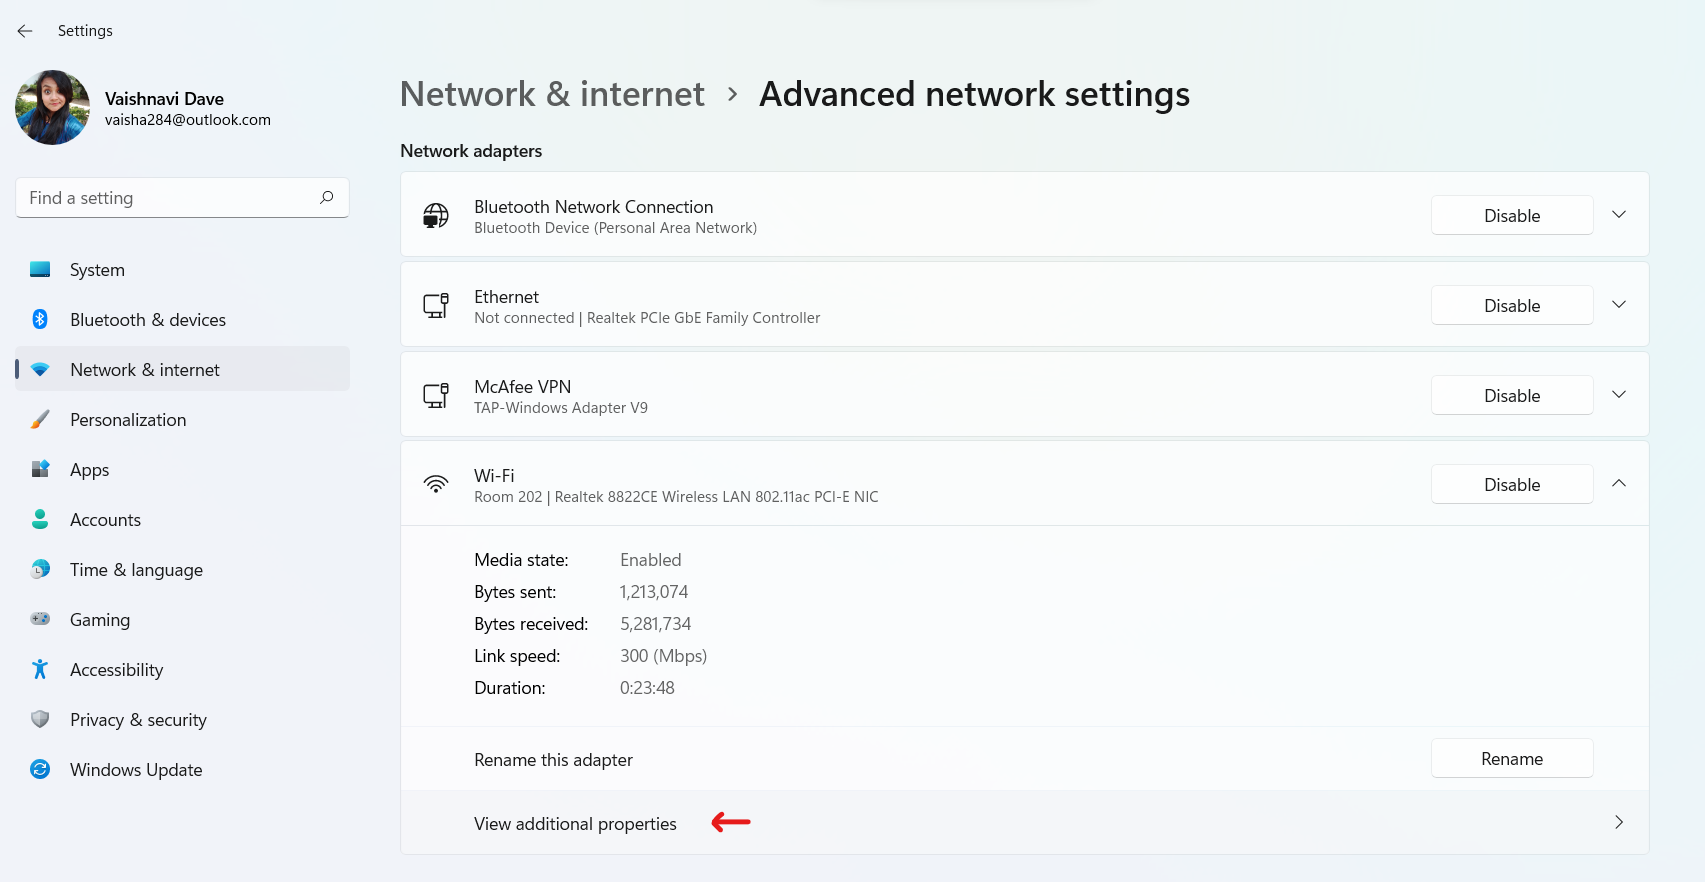The image size is (1705, 882).
Task: Disable the Wi-Fi adapter
Action: [x=1511, y=485]
